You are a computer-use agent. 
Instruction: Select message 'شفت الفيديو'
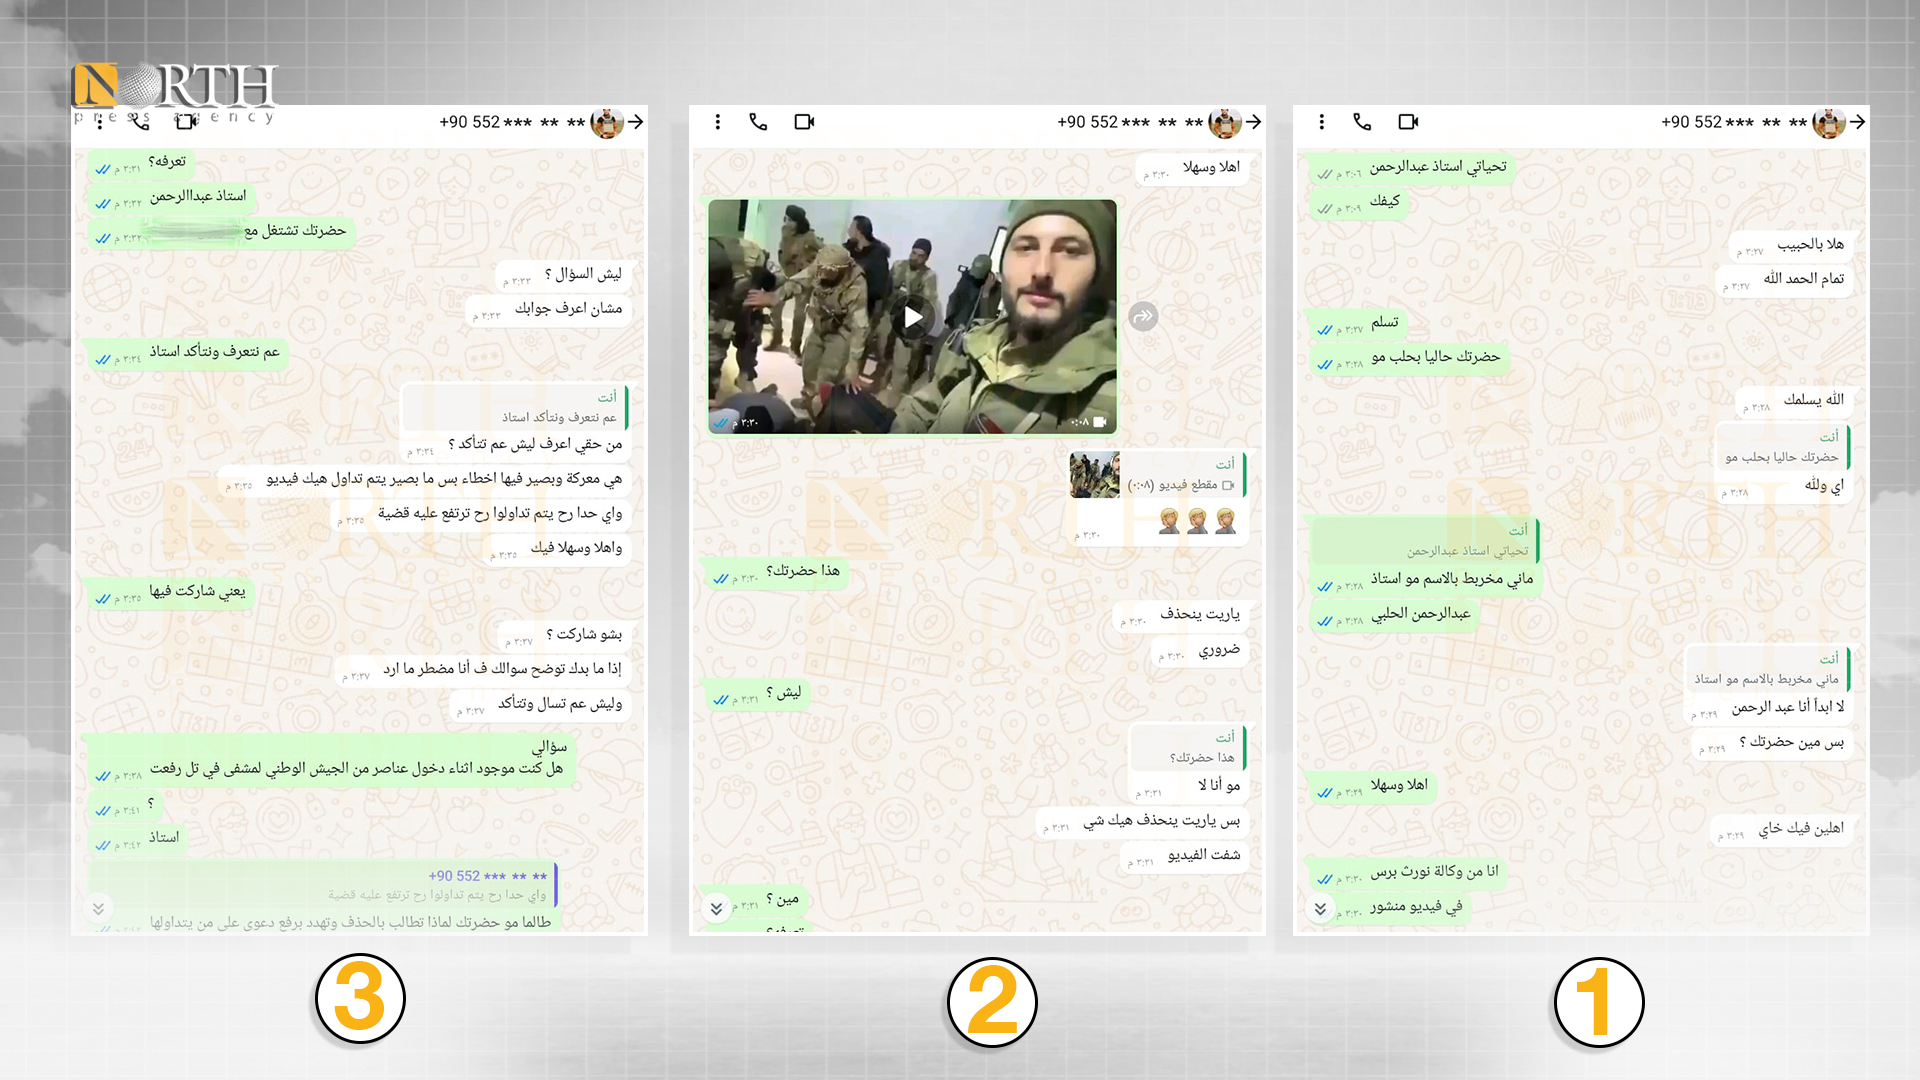pyautogui.click(x=1183, y=856)
